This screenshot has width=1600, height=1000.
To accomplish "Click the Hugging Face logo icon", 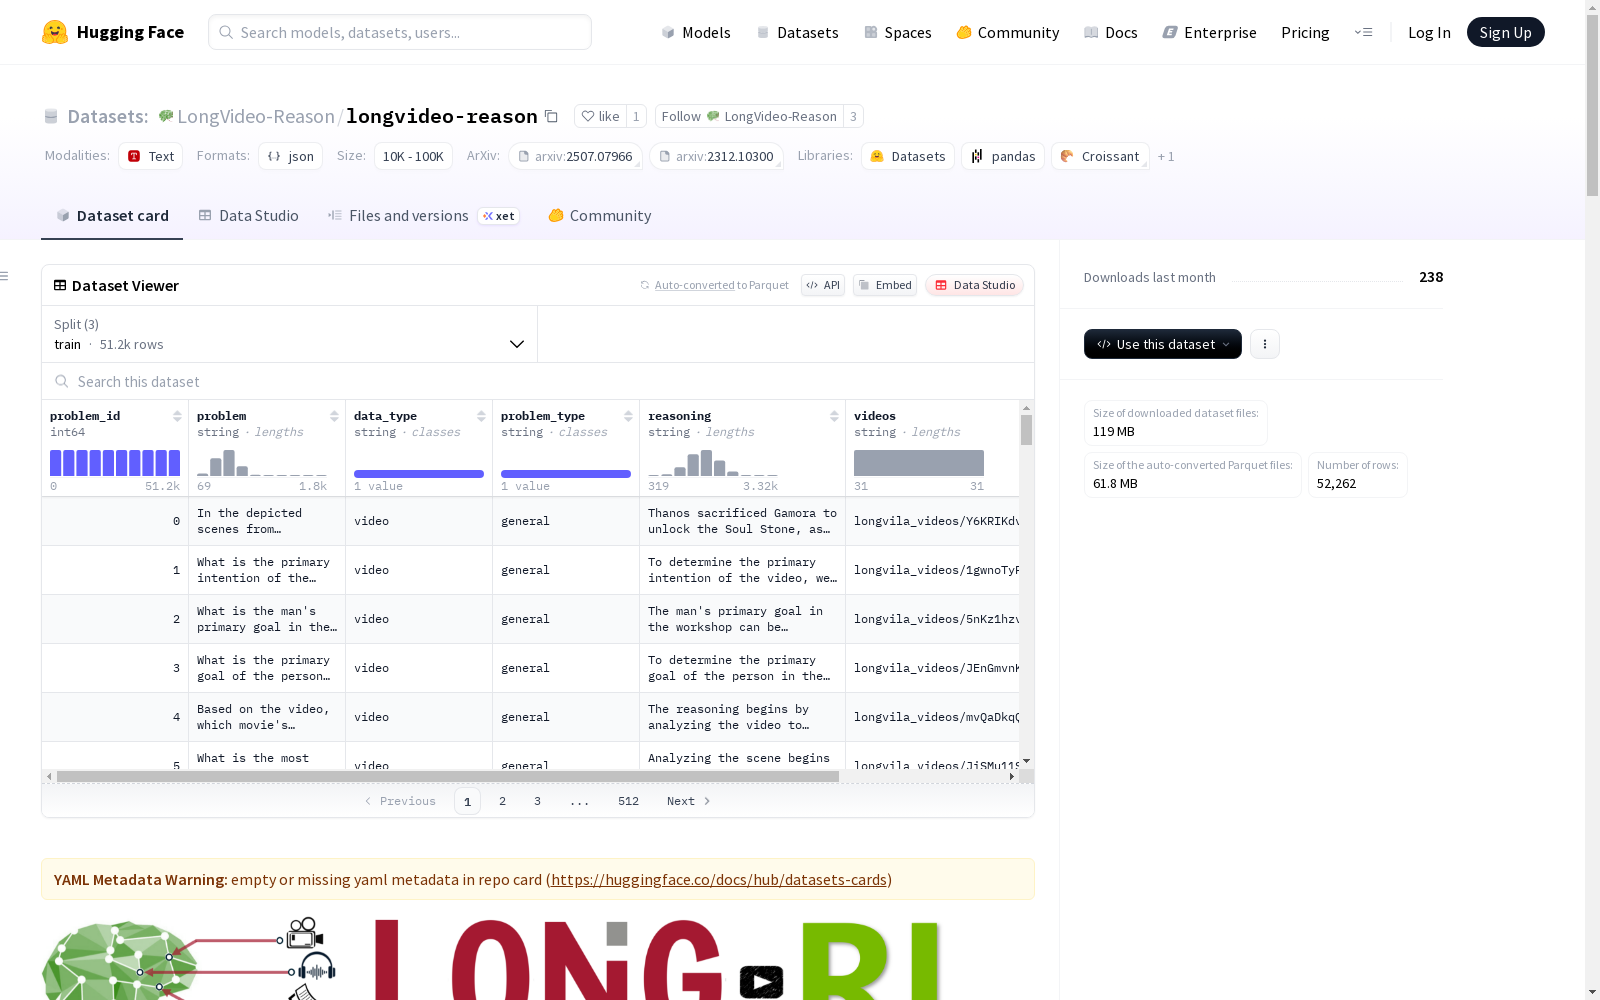I will tap(55, 32).
